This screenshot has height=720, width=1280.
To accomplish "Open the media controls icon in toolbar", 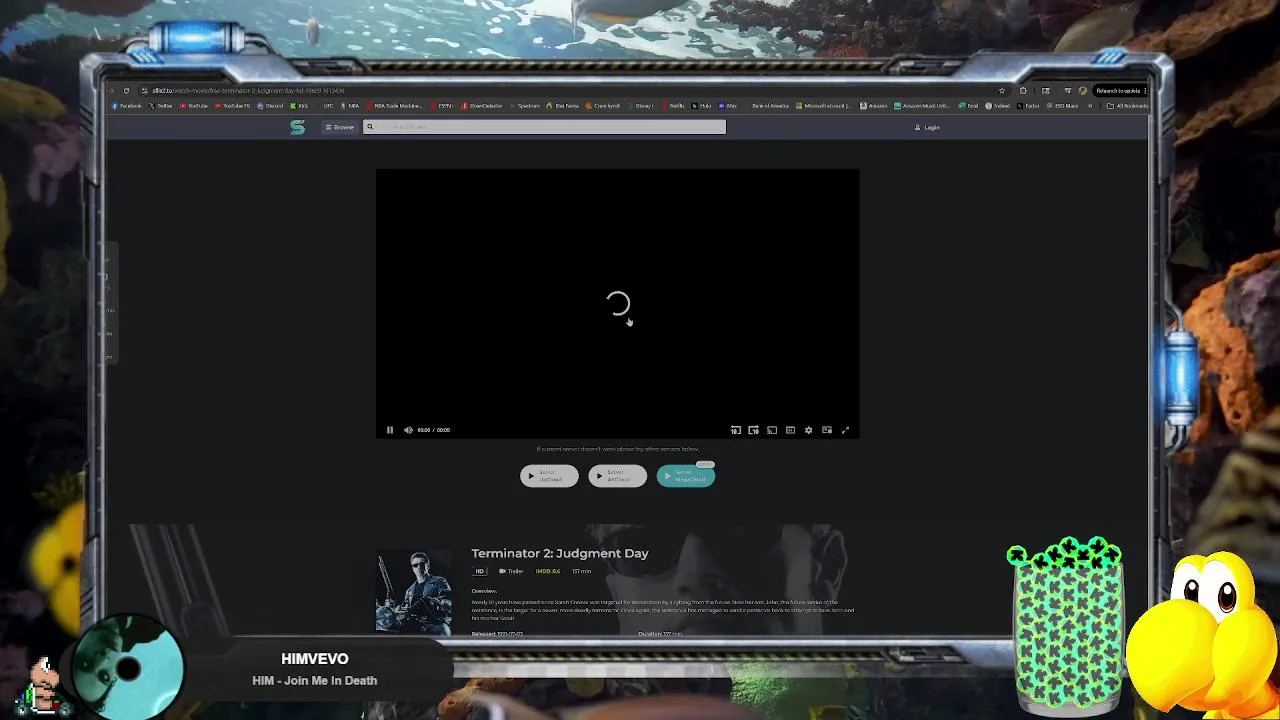I will point(1067,91).
